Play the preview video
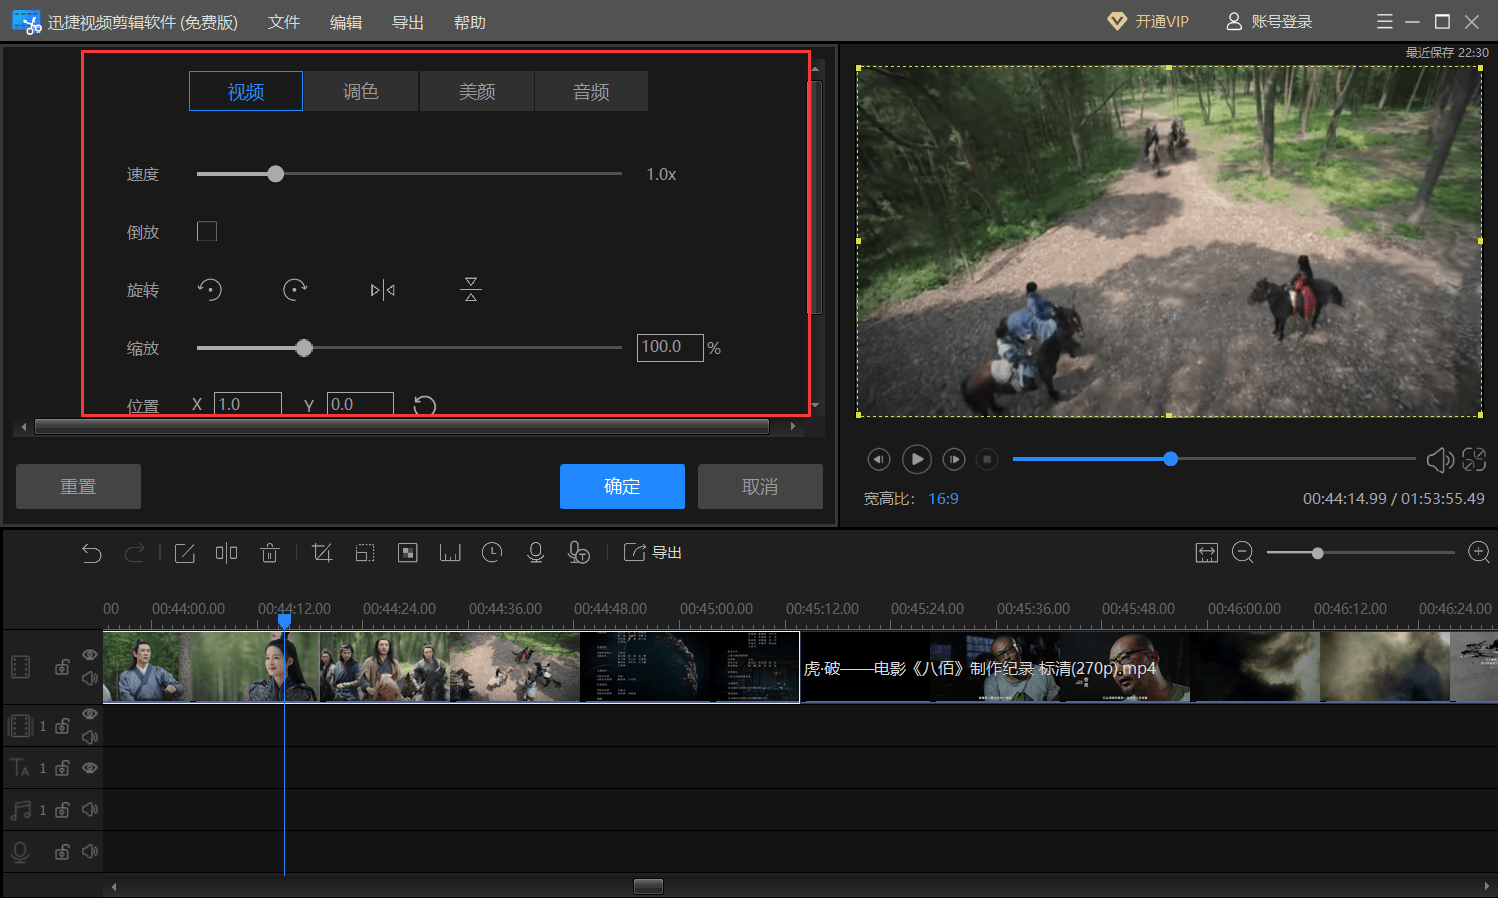 pyautogui.click(x=917, y=459)
